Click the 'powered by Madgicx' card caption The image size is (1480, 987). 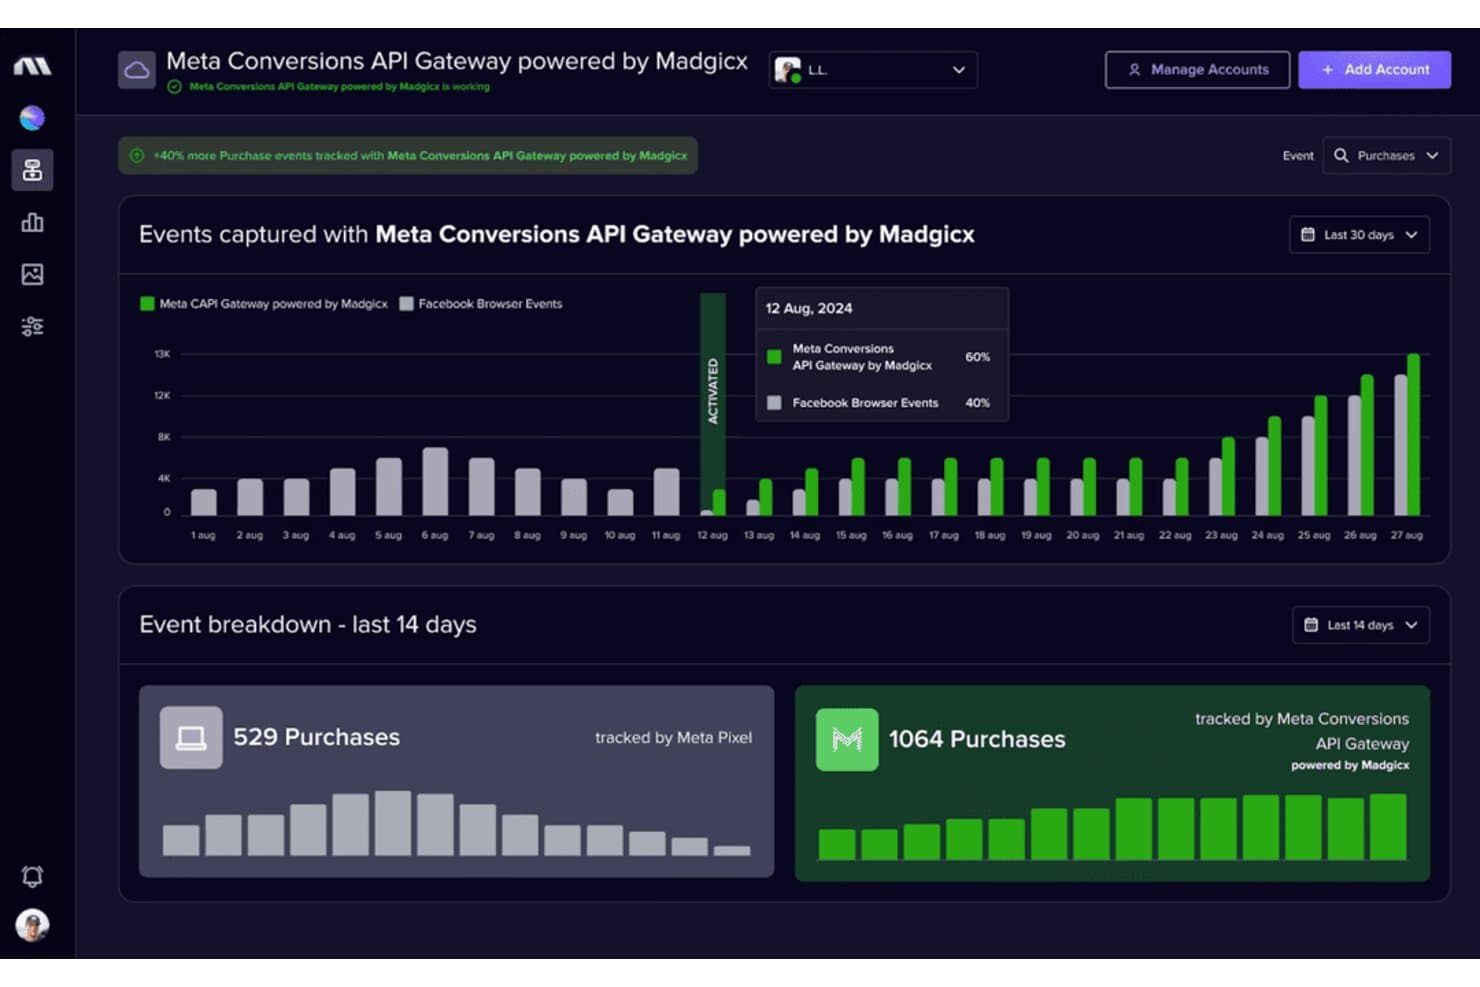1350,765
